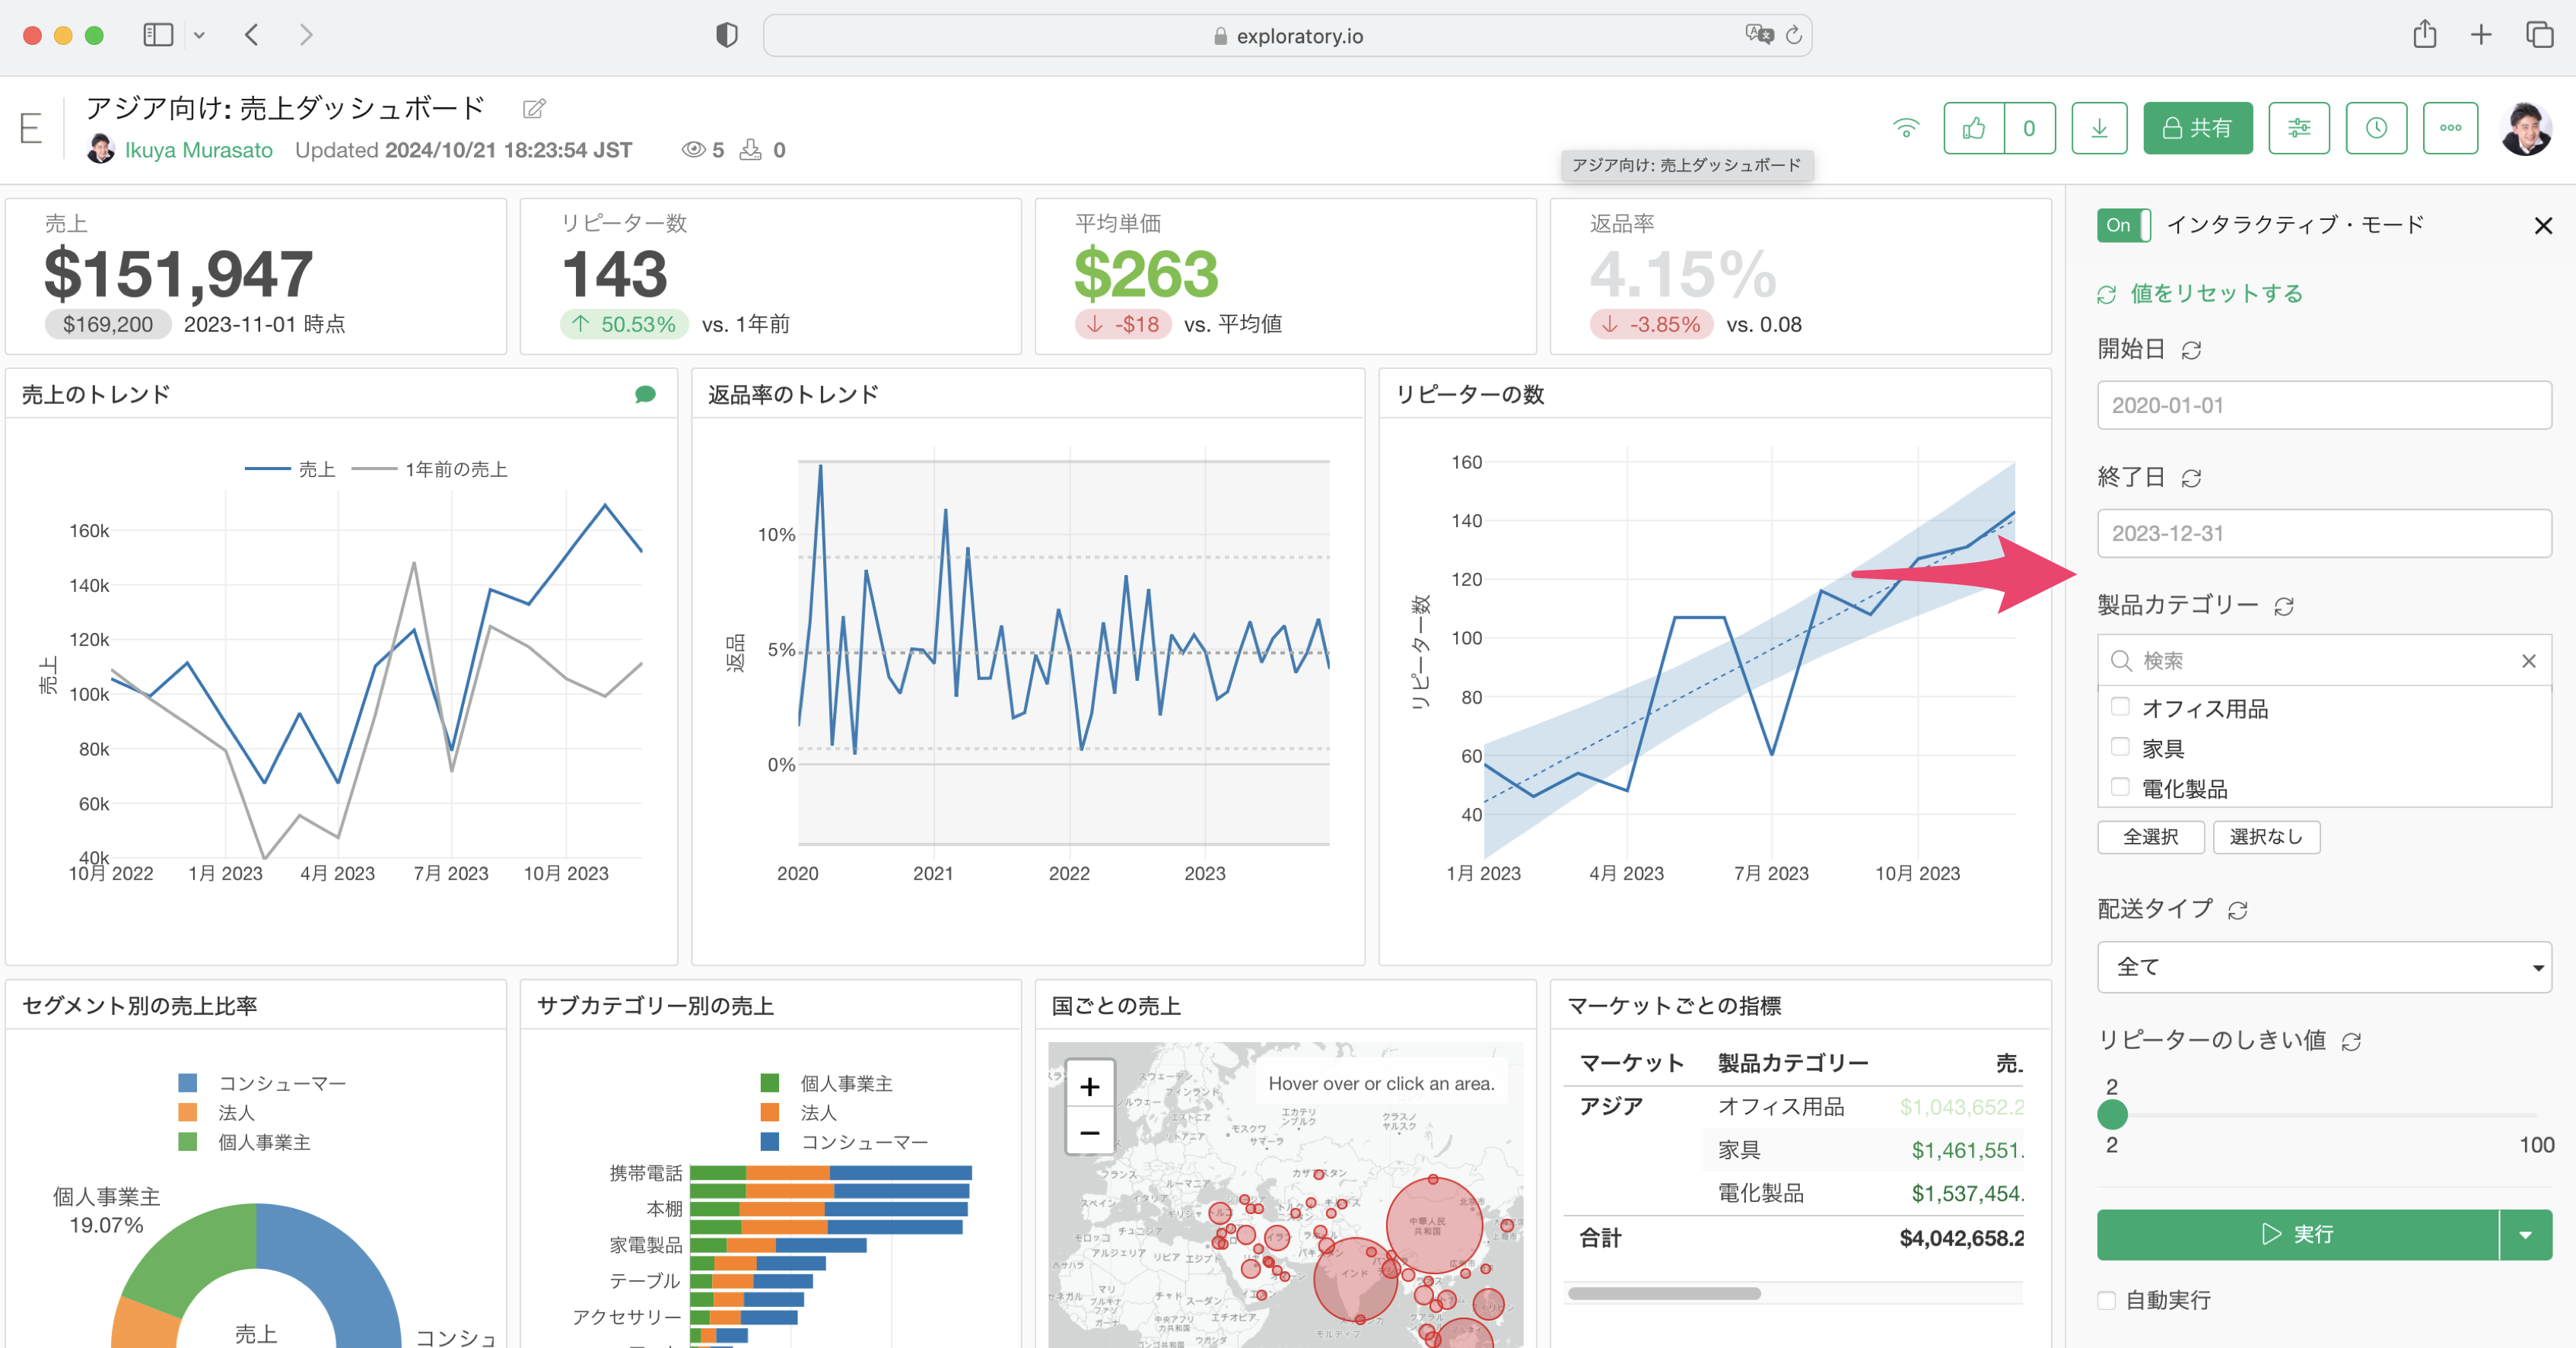The width and height of the screenshot is (2576, 1348).
Task: Click the 全選択 button
Action: click(x=2150, y=837)
